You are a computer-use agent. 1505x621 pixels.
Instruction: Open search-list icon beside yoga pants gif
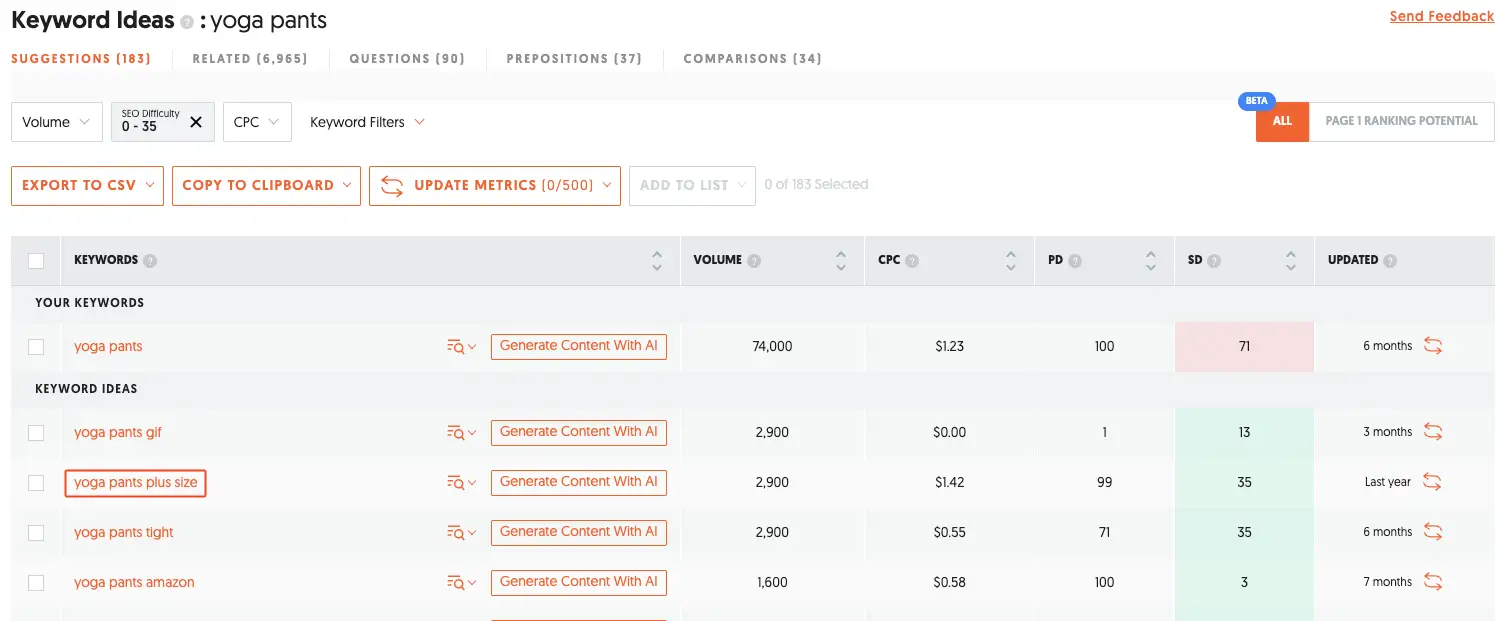[461, 432]
